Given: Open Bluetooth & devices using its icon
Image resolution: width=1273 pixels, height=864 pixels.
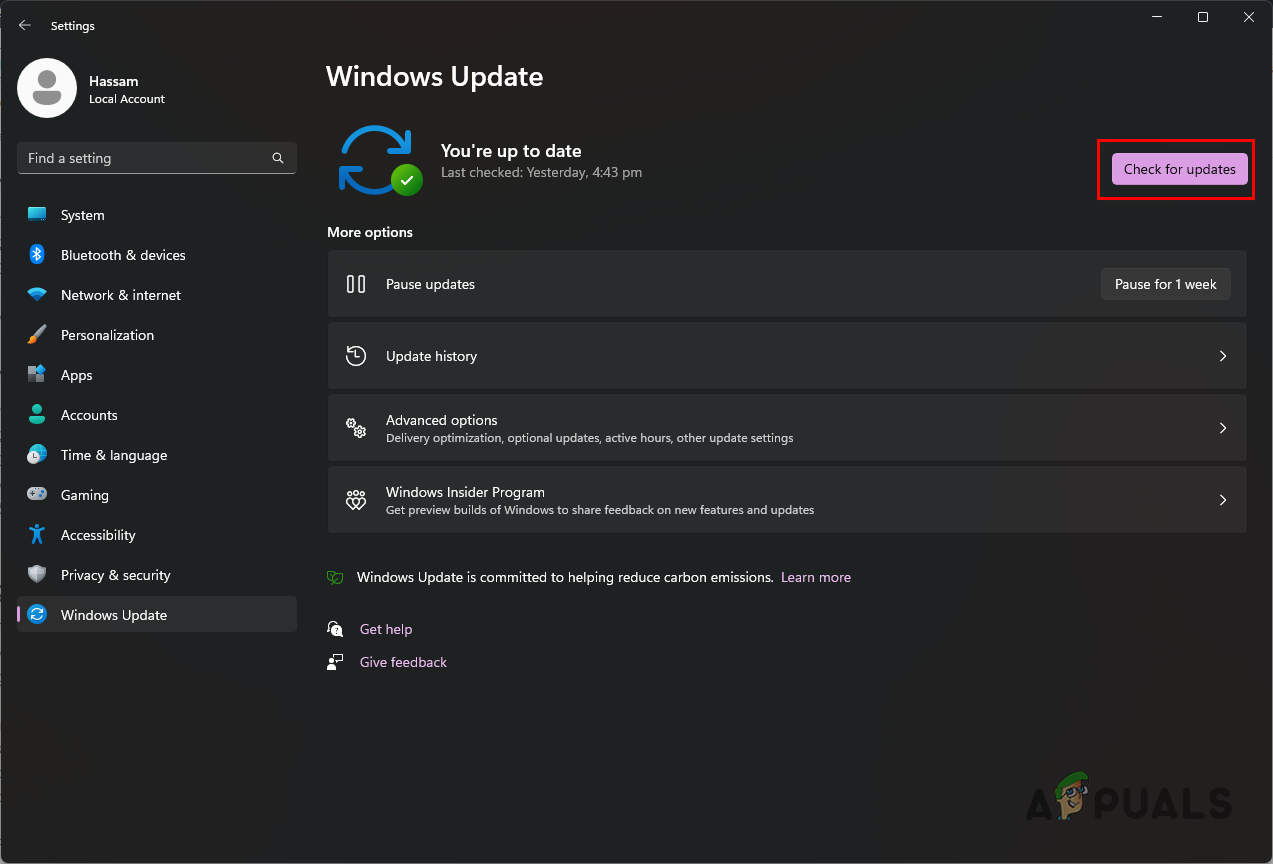Looking at the screenshot, I should point(37,254).
